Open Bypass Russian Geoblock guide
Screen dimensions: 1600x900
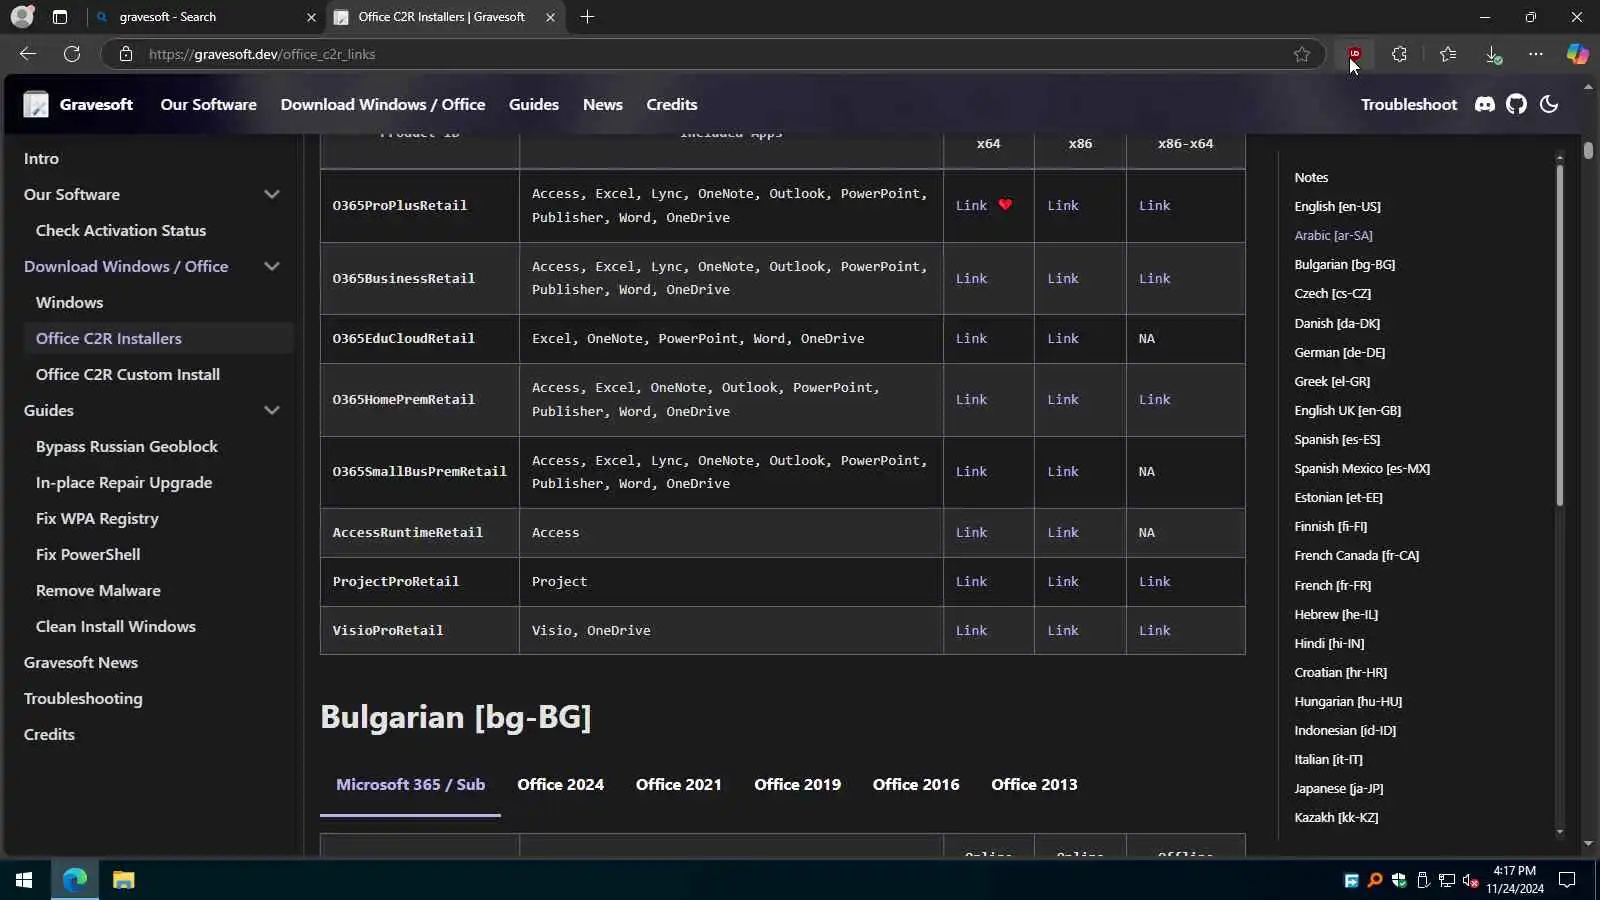pos(127,446)
